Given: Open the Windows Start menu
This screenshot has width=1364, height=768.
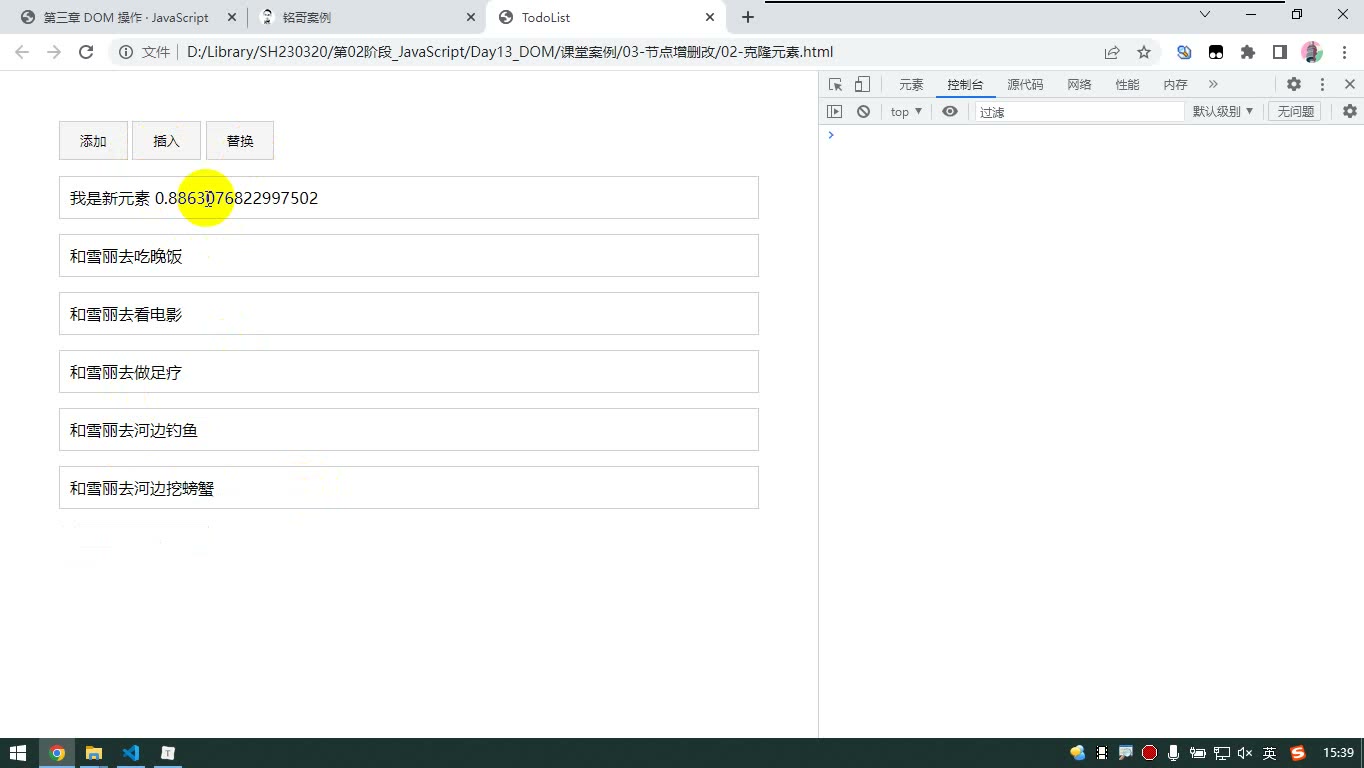Looking at the screenshot, I should (x=18, y=753).
